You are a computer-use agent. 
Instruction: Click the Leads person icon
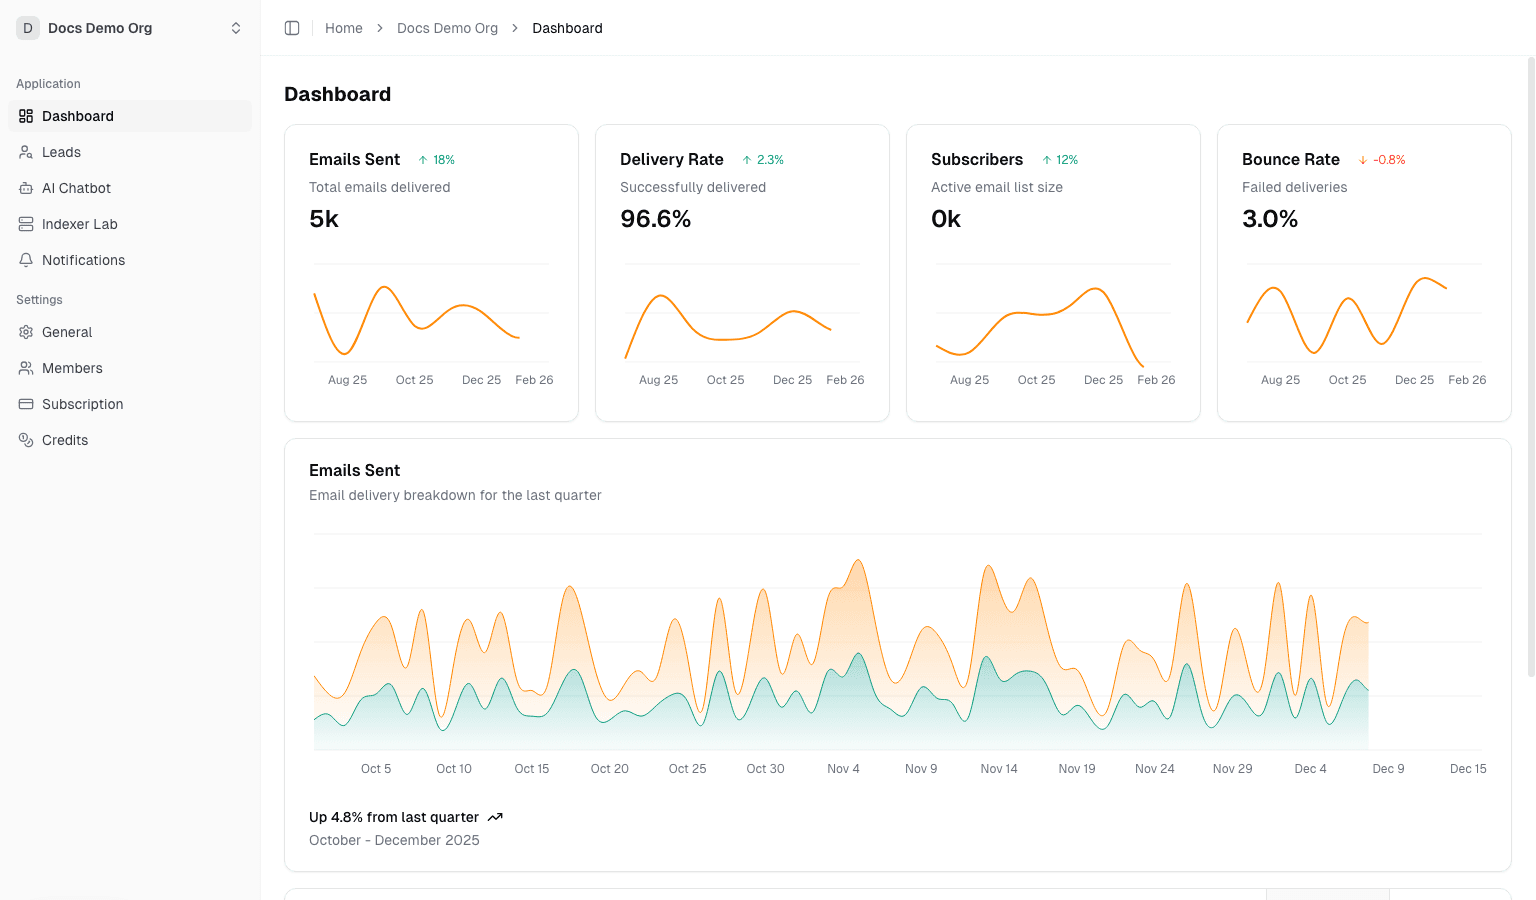pos(26,152)
